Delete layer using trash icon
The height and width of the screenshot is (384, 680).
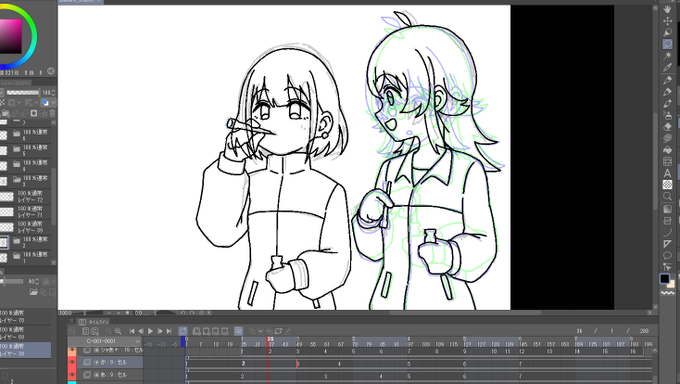pyautogui.click(x=52, y=114)
